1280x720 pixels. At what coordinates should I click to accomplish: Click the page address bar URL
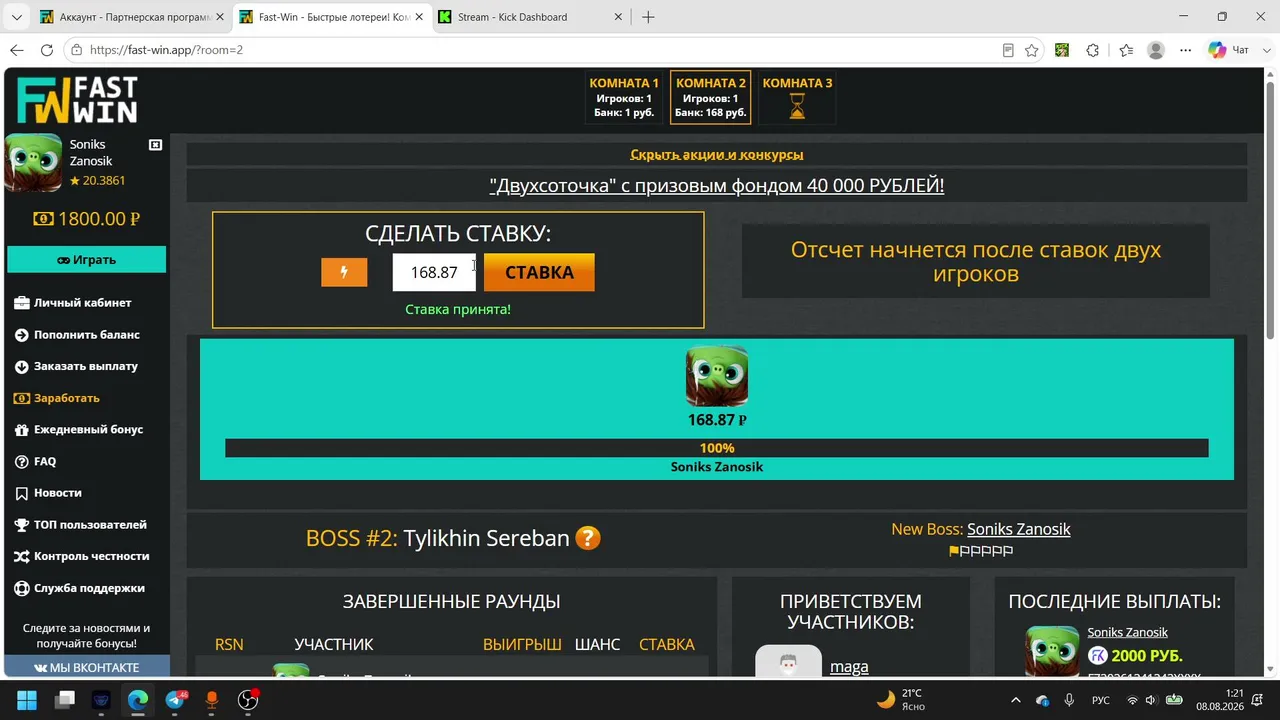[x=166, y=50]
